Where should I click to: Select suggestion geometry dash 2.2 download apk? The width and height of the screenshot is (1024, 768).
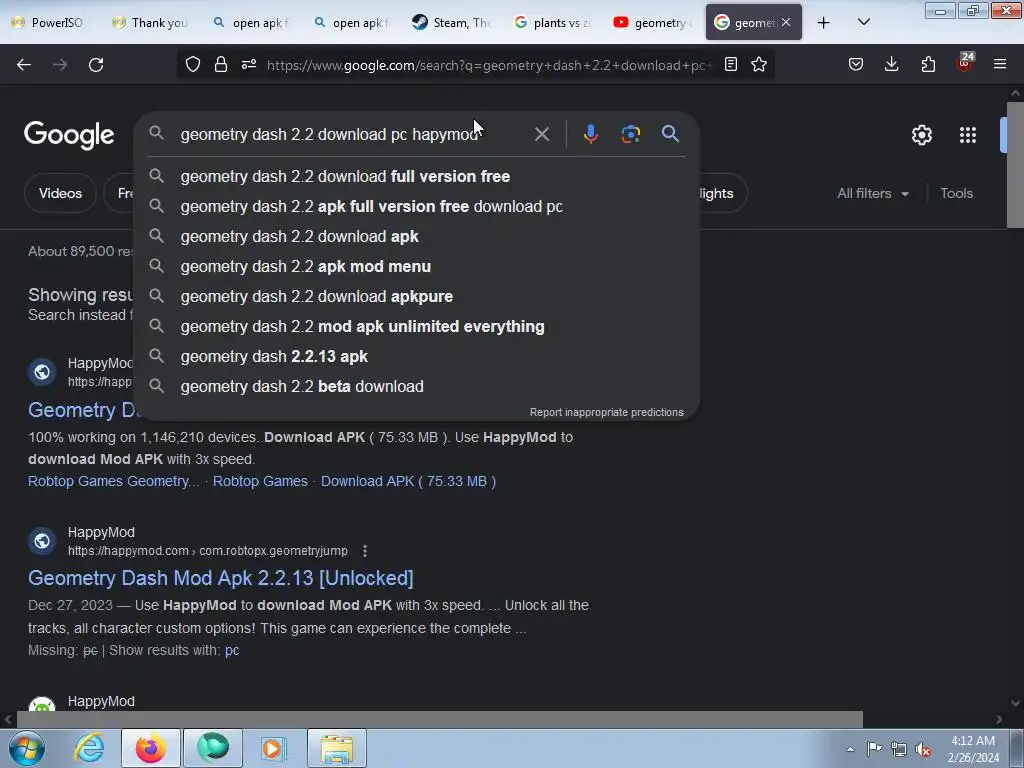point(417,236)
